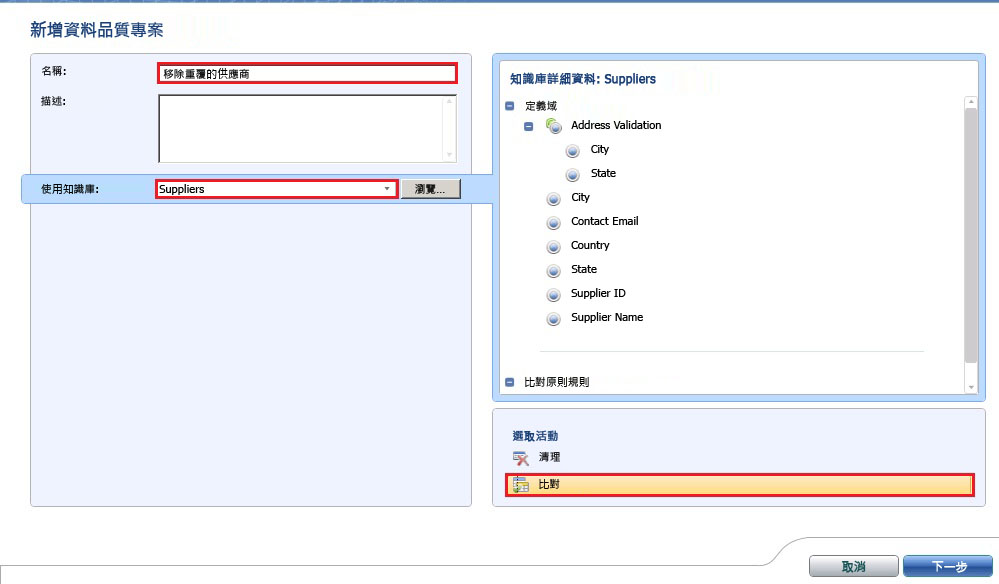
Task: Select the Address Validation composite domain icon
Action: (x=554, y=125)
